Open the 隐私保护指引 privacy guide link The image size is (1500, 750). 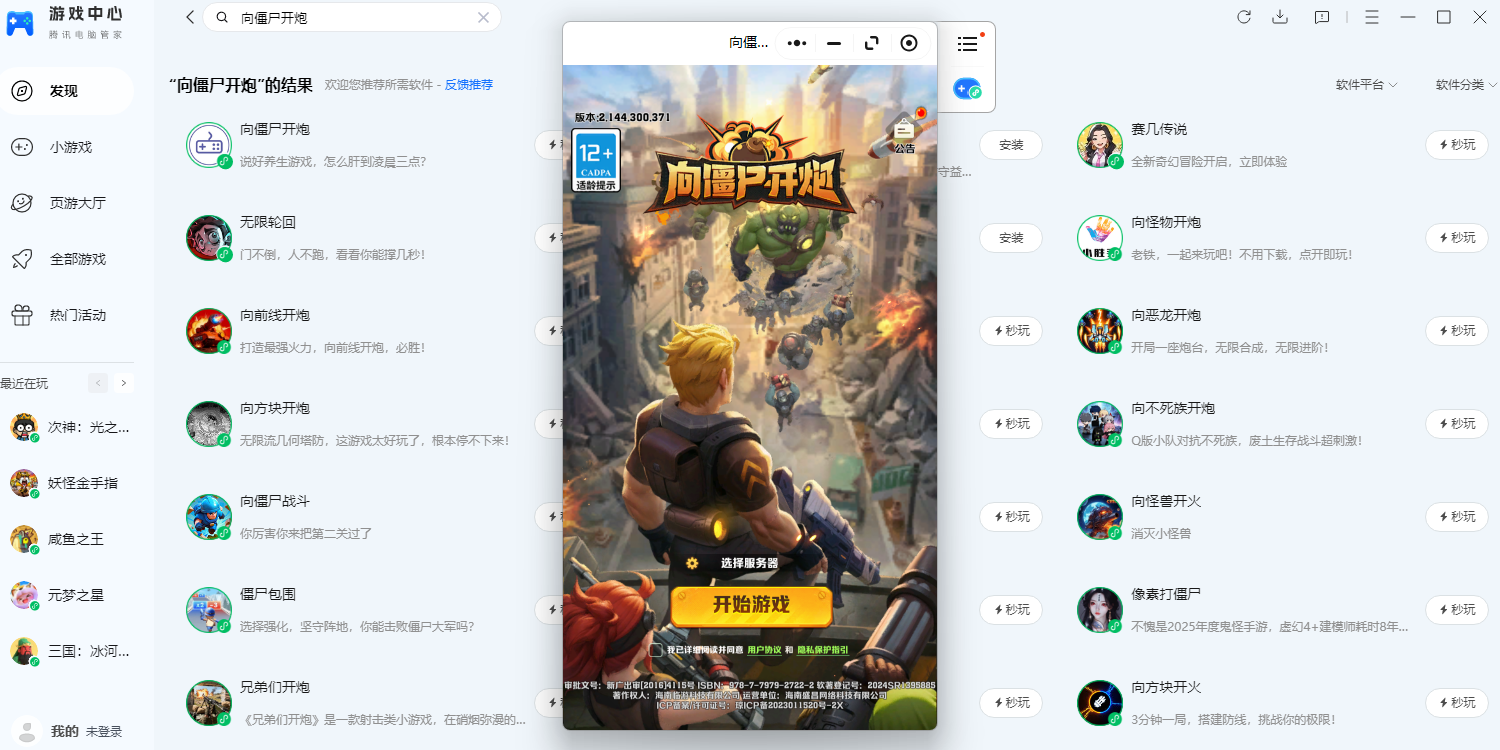[823, 650]
